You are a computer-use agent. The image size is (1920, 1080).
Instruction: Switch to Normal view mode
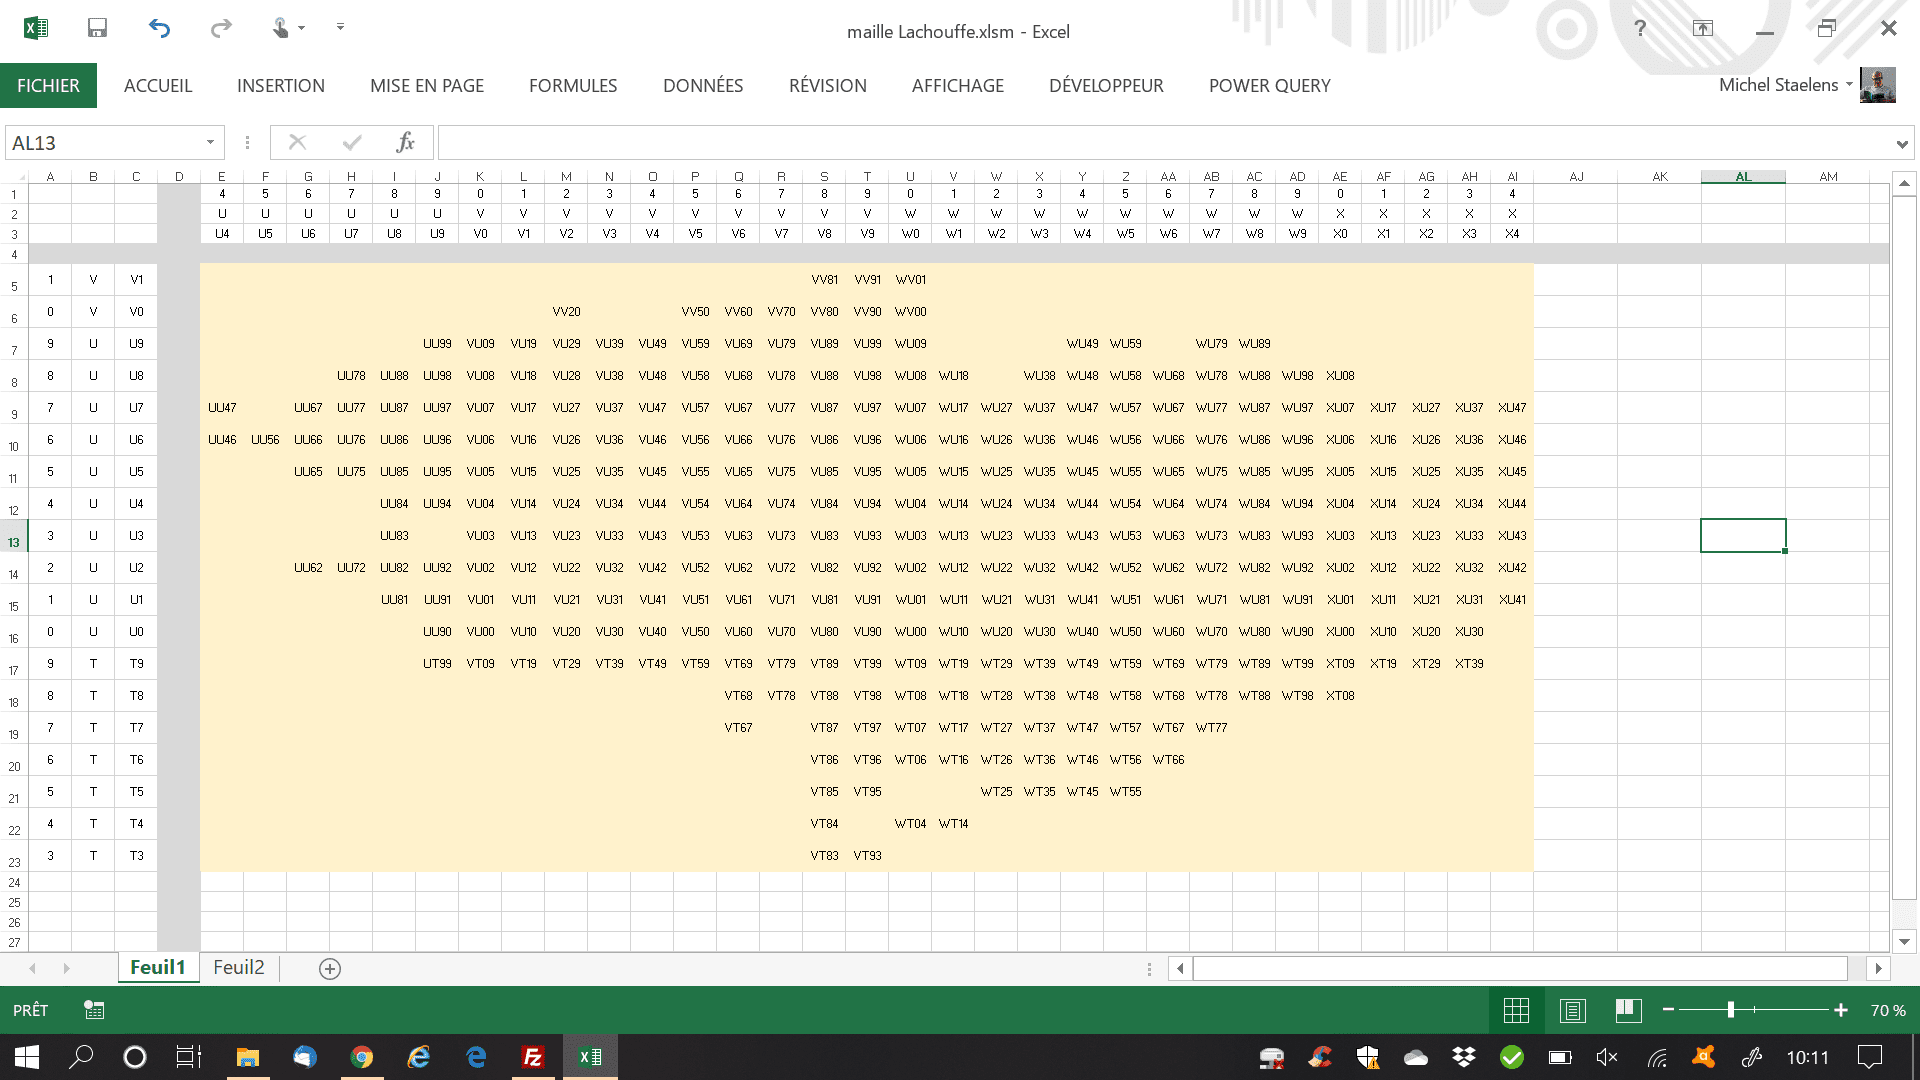point(1516,1010)
